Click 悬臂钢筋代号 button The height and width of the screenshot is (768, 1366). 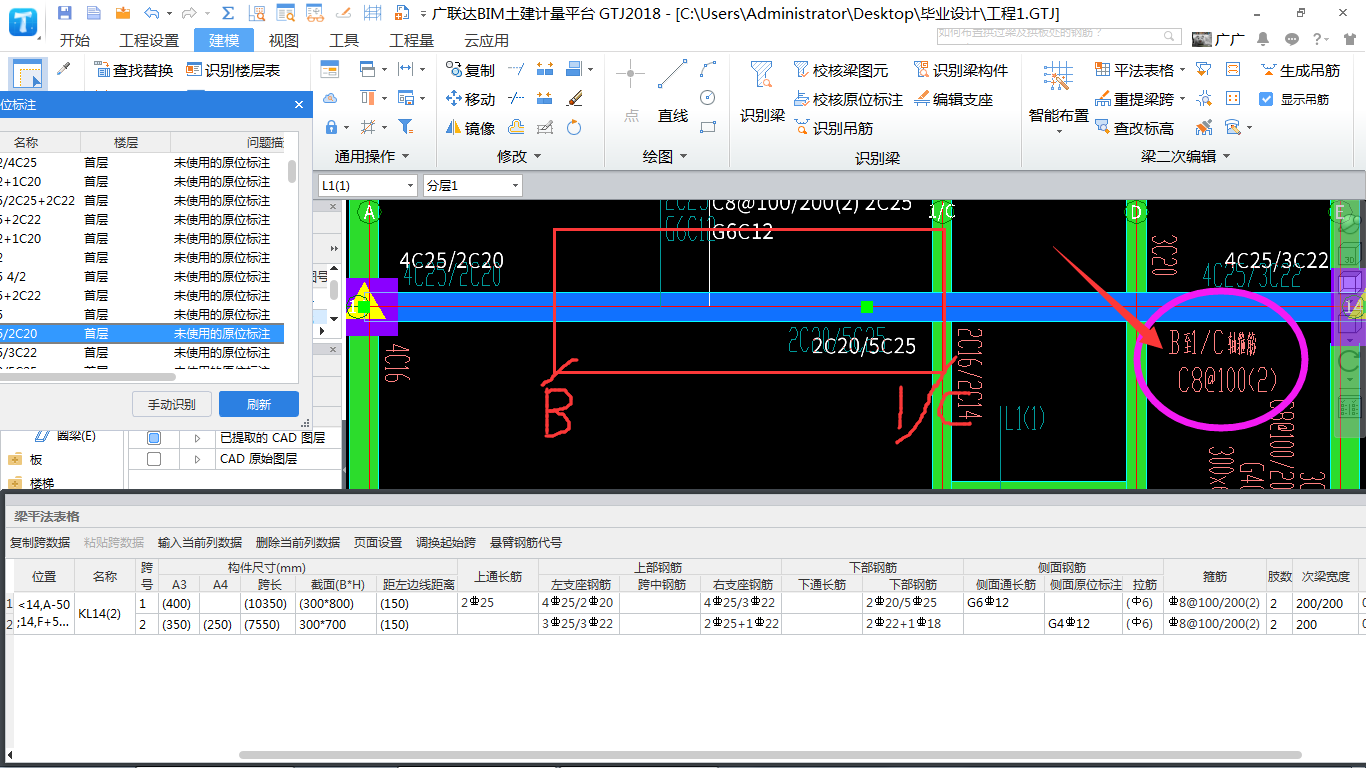click(526, 543)
